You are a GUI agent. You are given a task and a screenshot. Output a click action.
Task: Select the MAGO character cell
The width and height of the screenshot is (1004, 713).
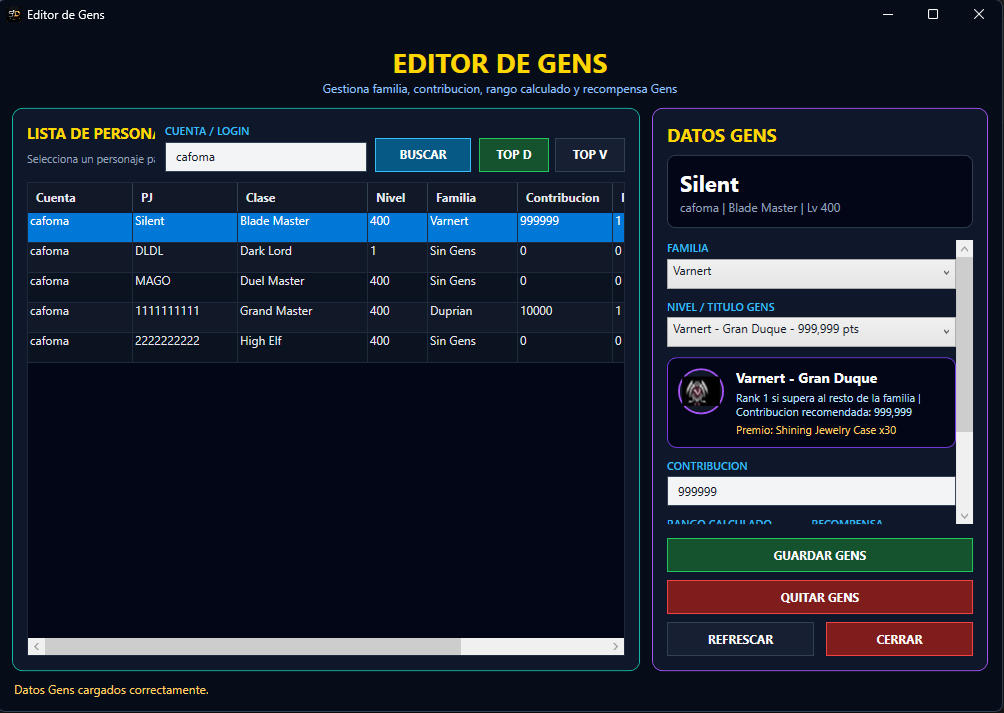[185, 287]
